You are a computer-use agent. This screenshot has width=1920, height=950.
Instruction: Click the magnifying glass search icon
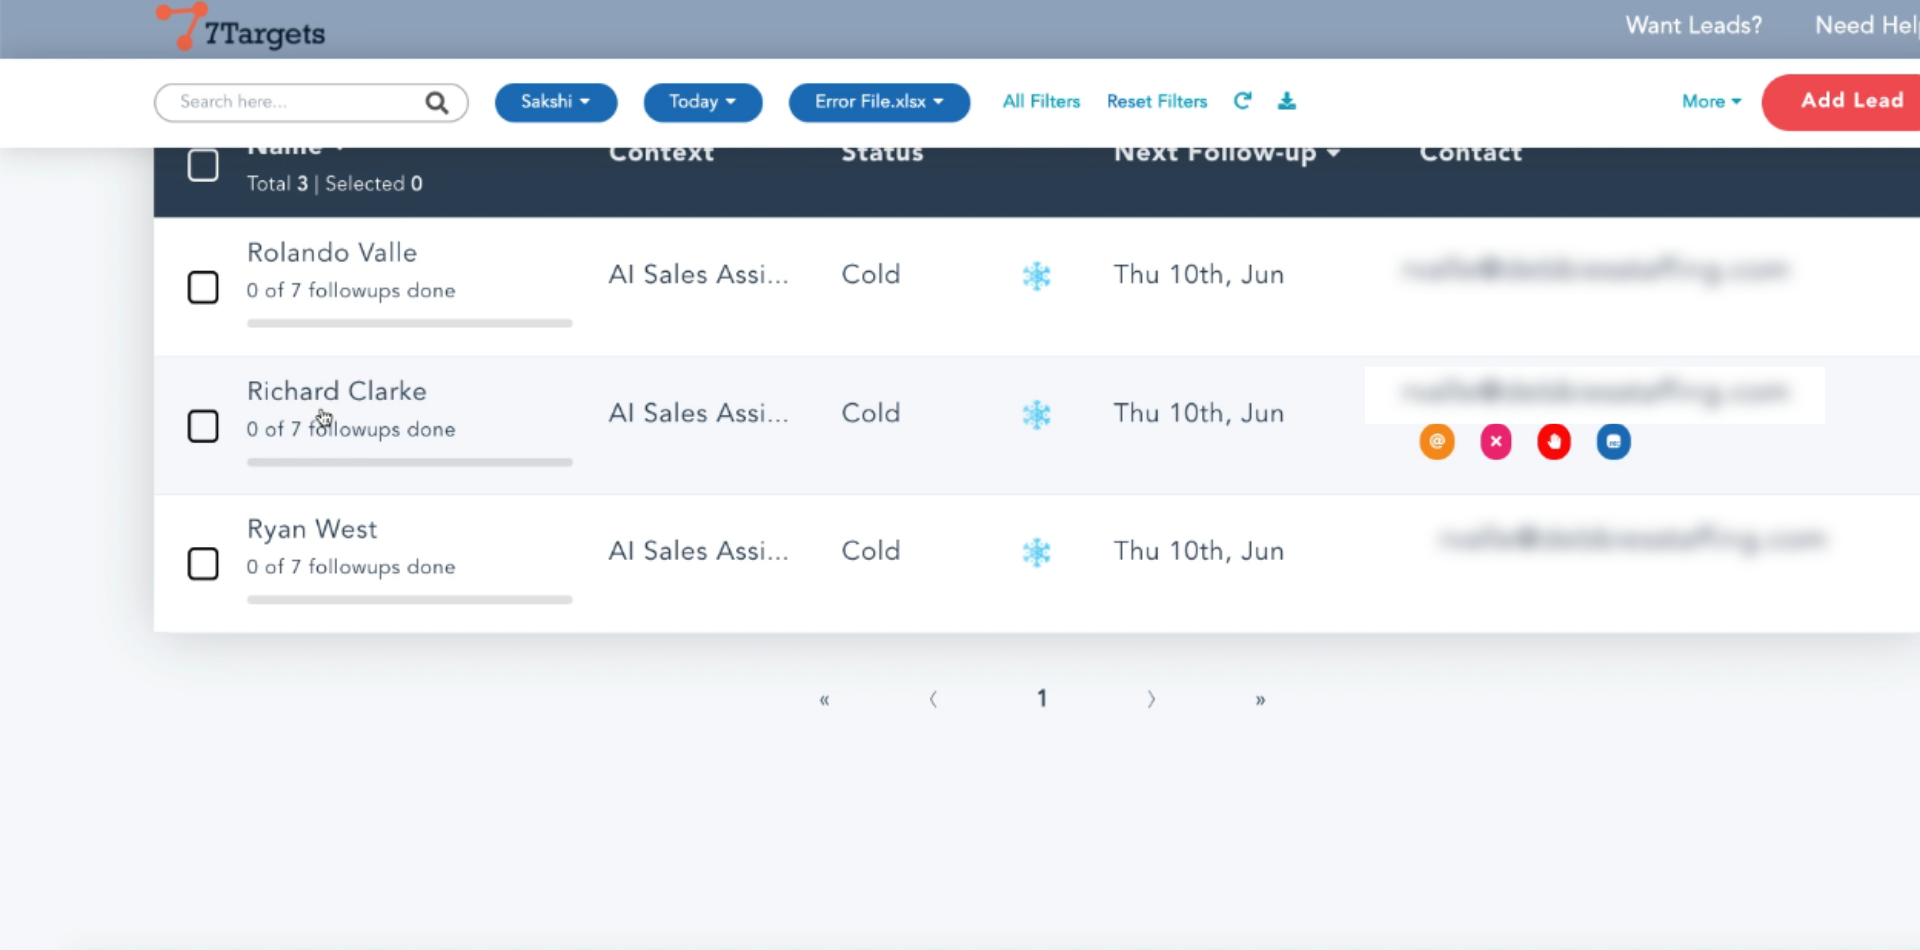pyautogui.click(x=437, y=102)
